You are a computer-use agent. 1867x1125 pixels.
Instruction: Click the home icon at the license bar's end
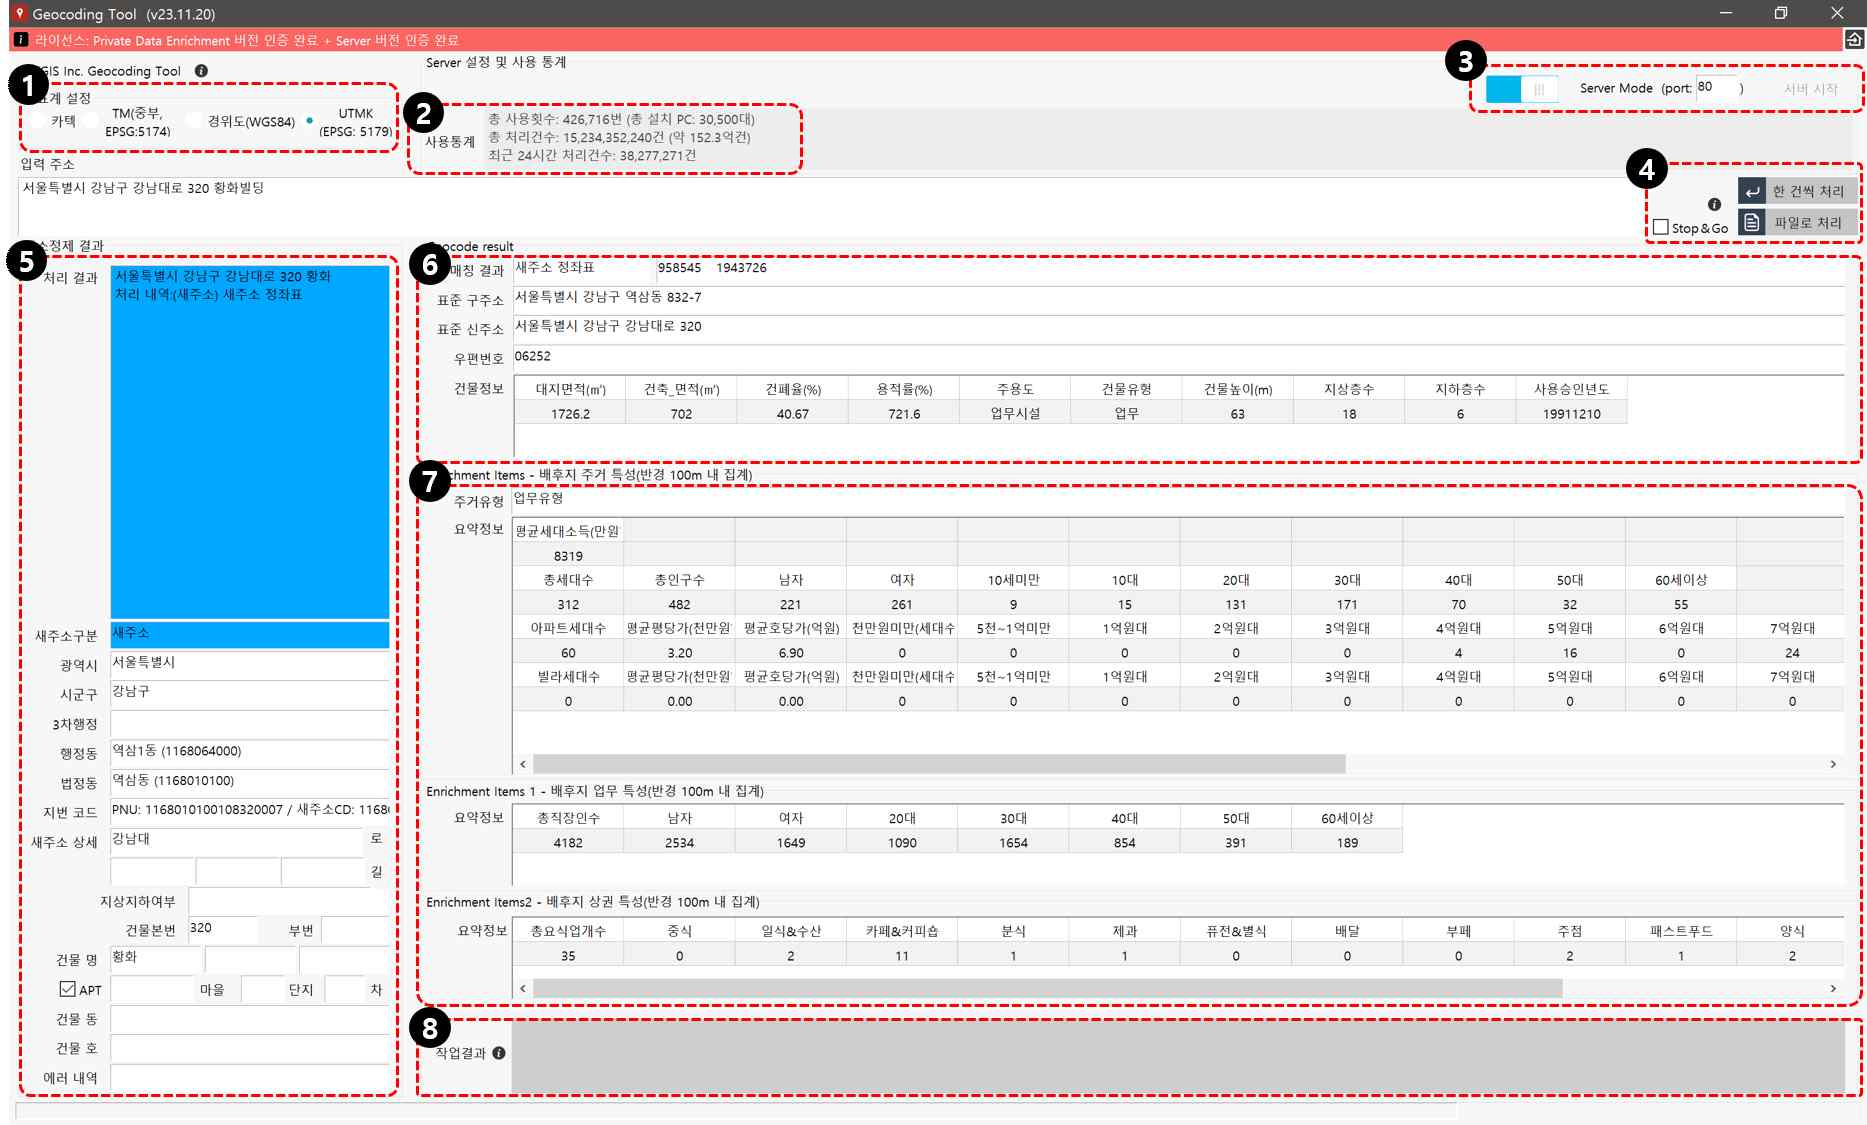click(x=1853, y=39)
